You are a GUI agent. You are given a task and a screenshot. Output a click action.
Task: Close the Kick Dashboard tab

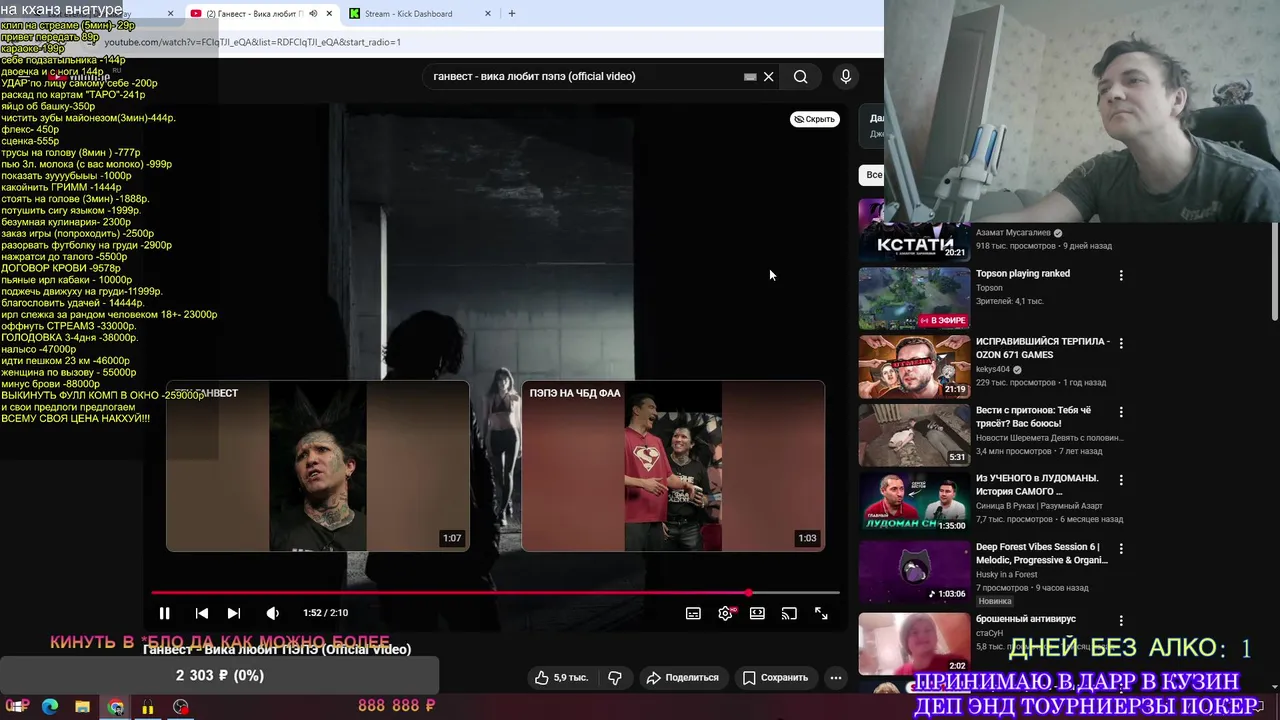click(x=488, y=14)
